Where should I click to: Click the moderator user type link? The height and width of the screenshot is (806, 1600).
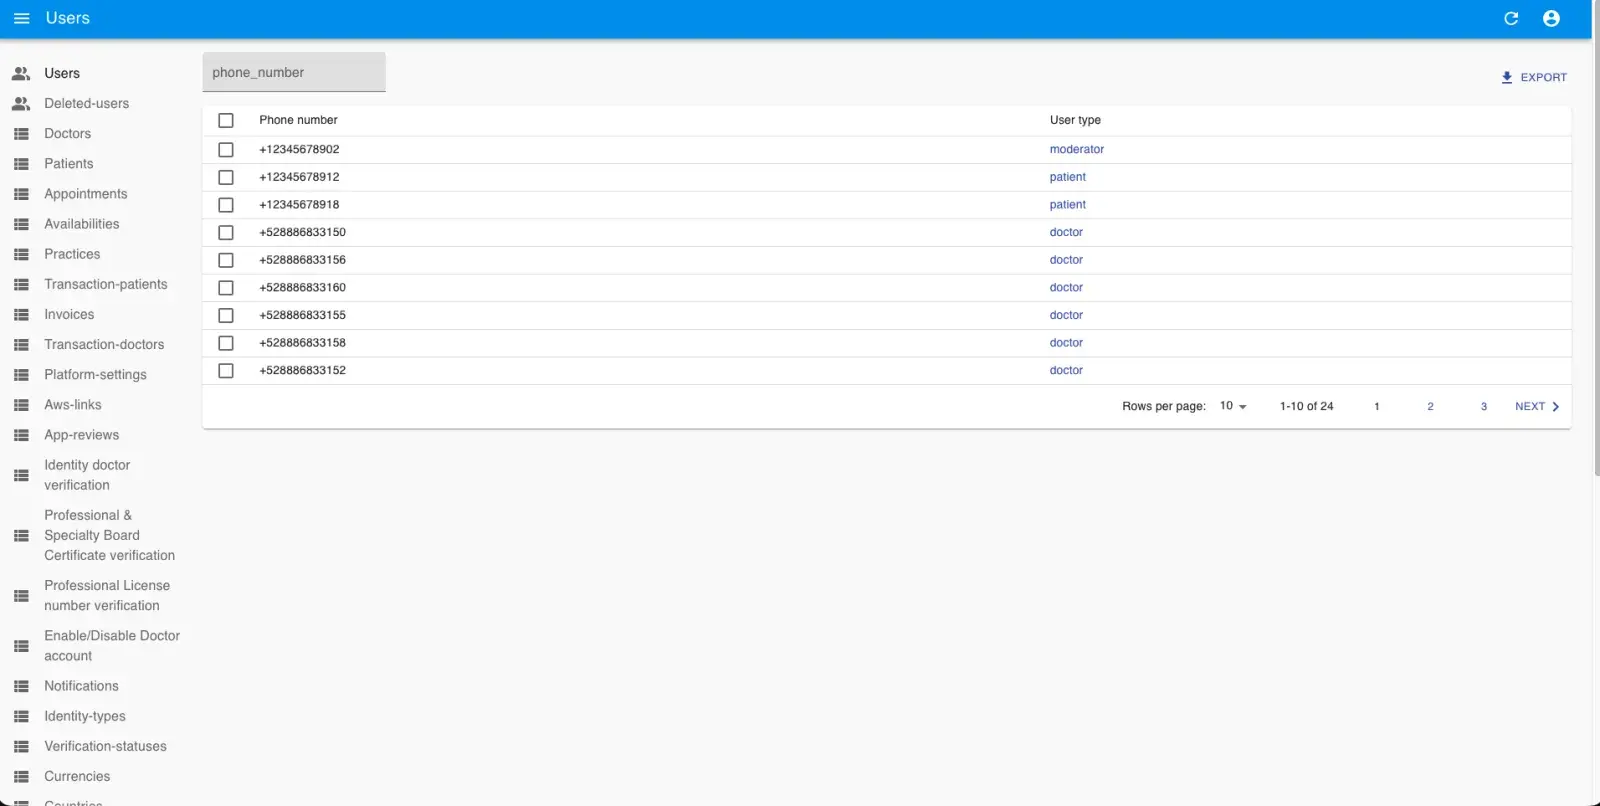[x=1077, y=149]
